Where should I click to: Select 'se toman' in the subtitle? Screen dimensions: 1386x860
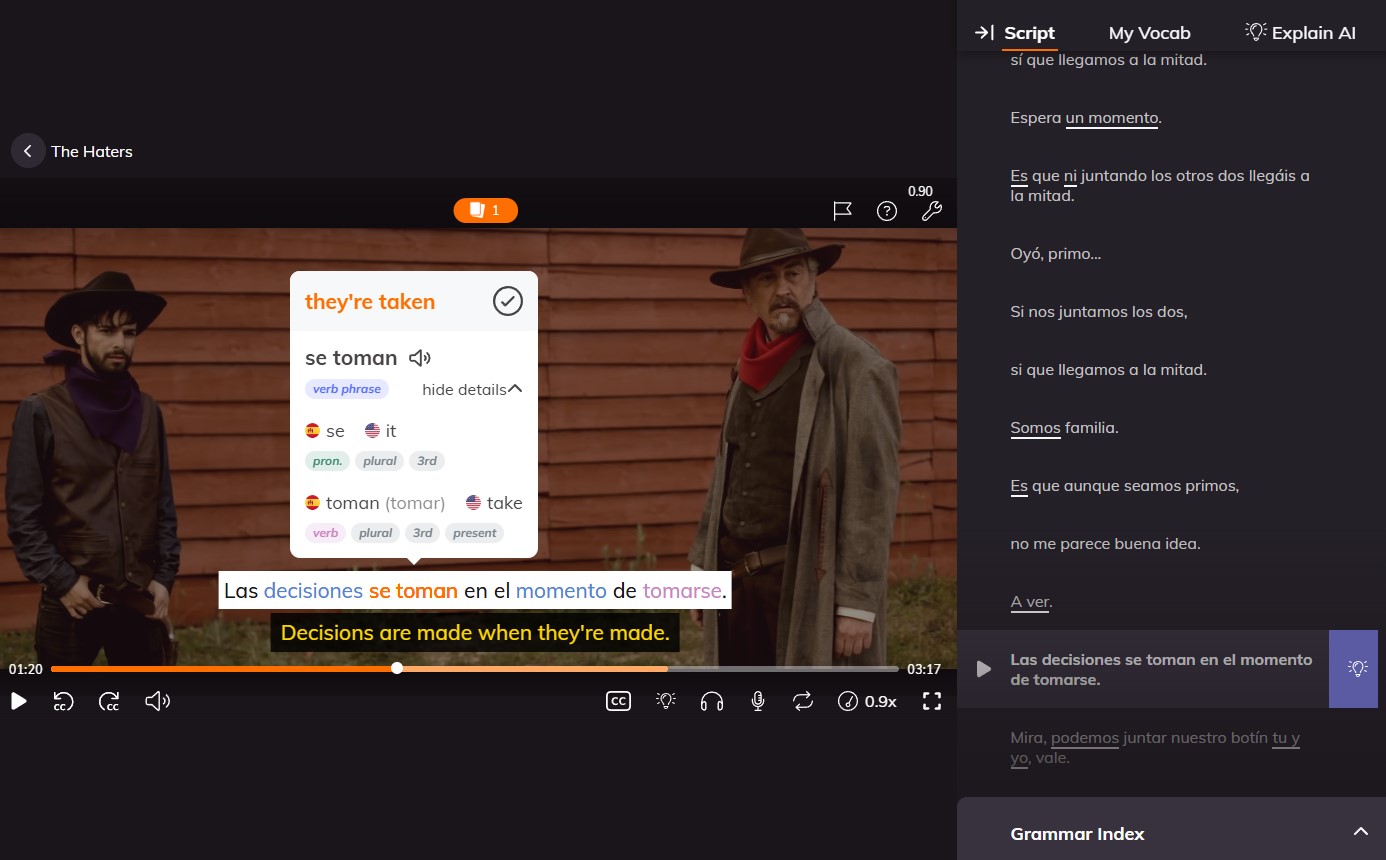[x=413, y=590]
